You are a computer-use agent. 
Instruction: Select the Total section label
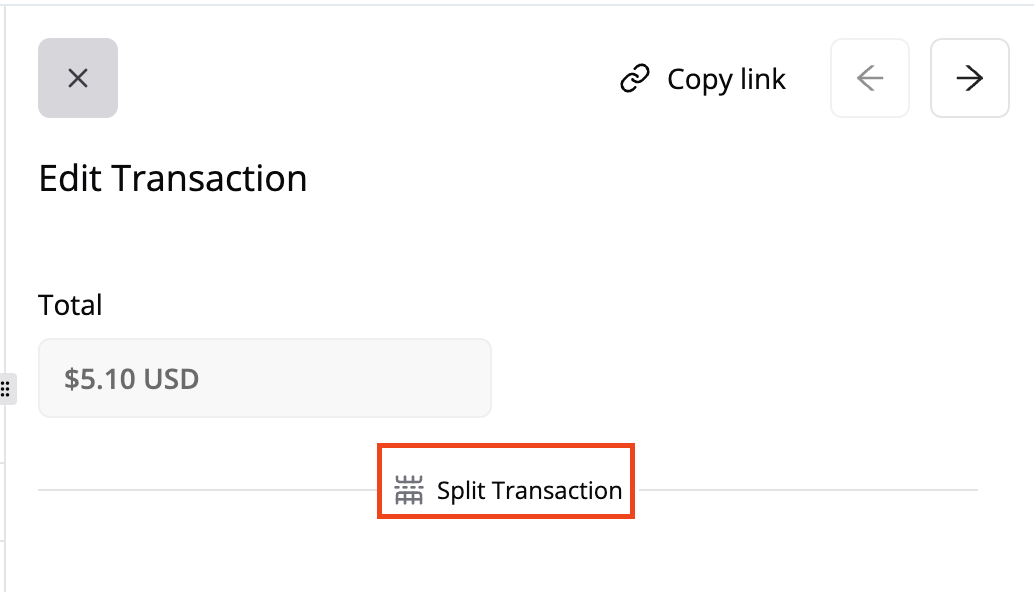70,305
